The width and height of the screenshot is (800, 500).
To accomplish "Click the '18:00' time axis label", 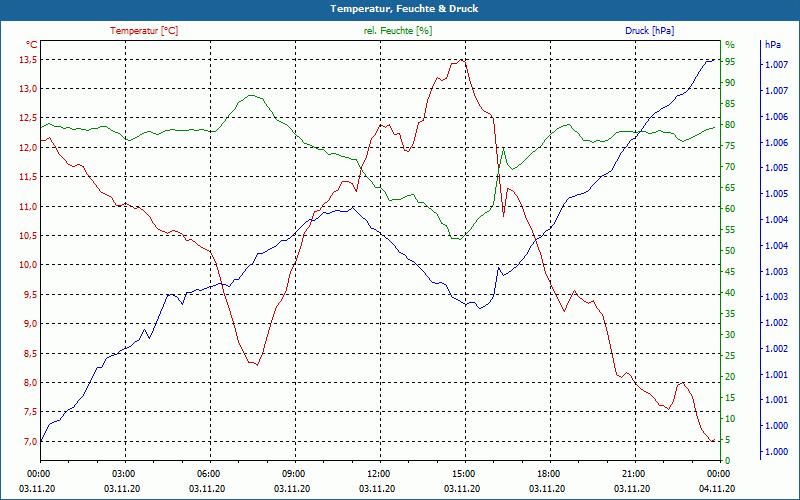I will 548,473.
